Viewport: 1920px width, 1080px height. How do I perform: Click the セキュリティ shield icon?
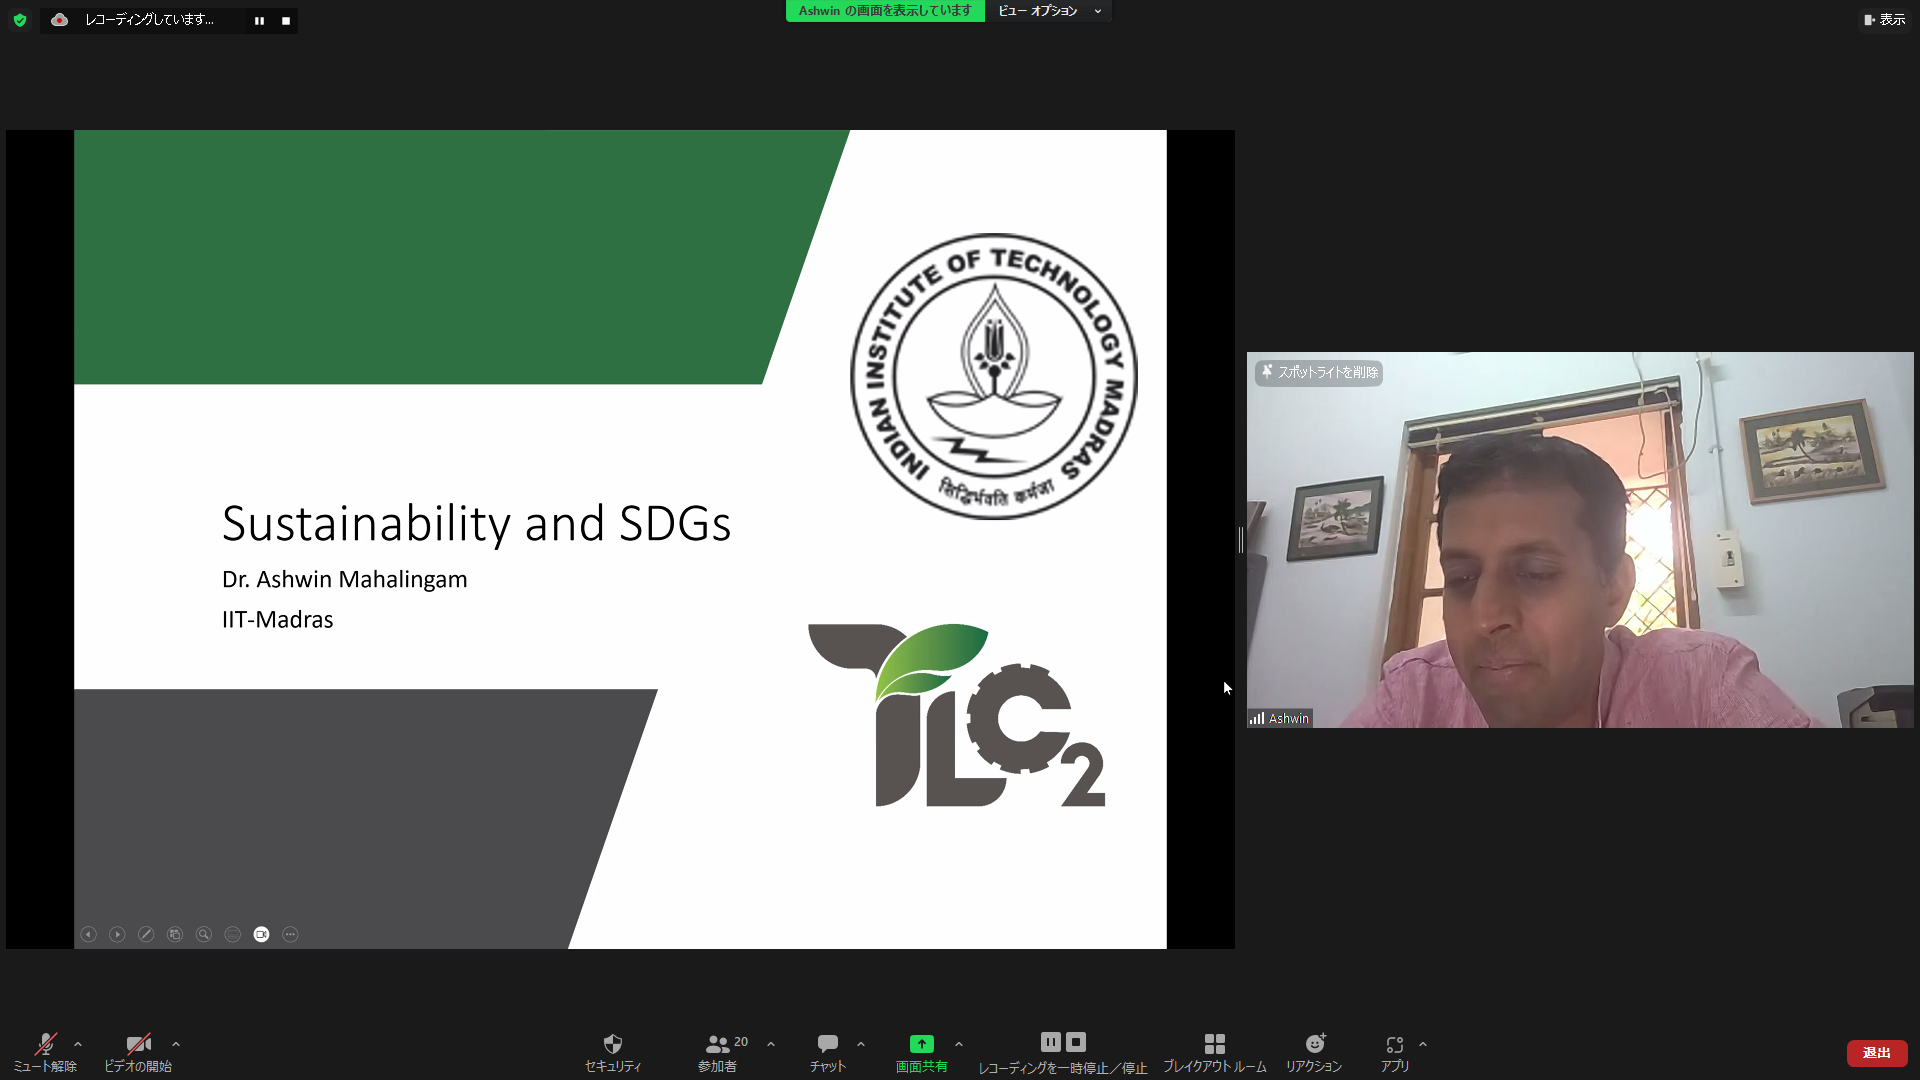coord(612,1043)
